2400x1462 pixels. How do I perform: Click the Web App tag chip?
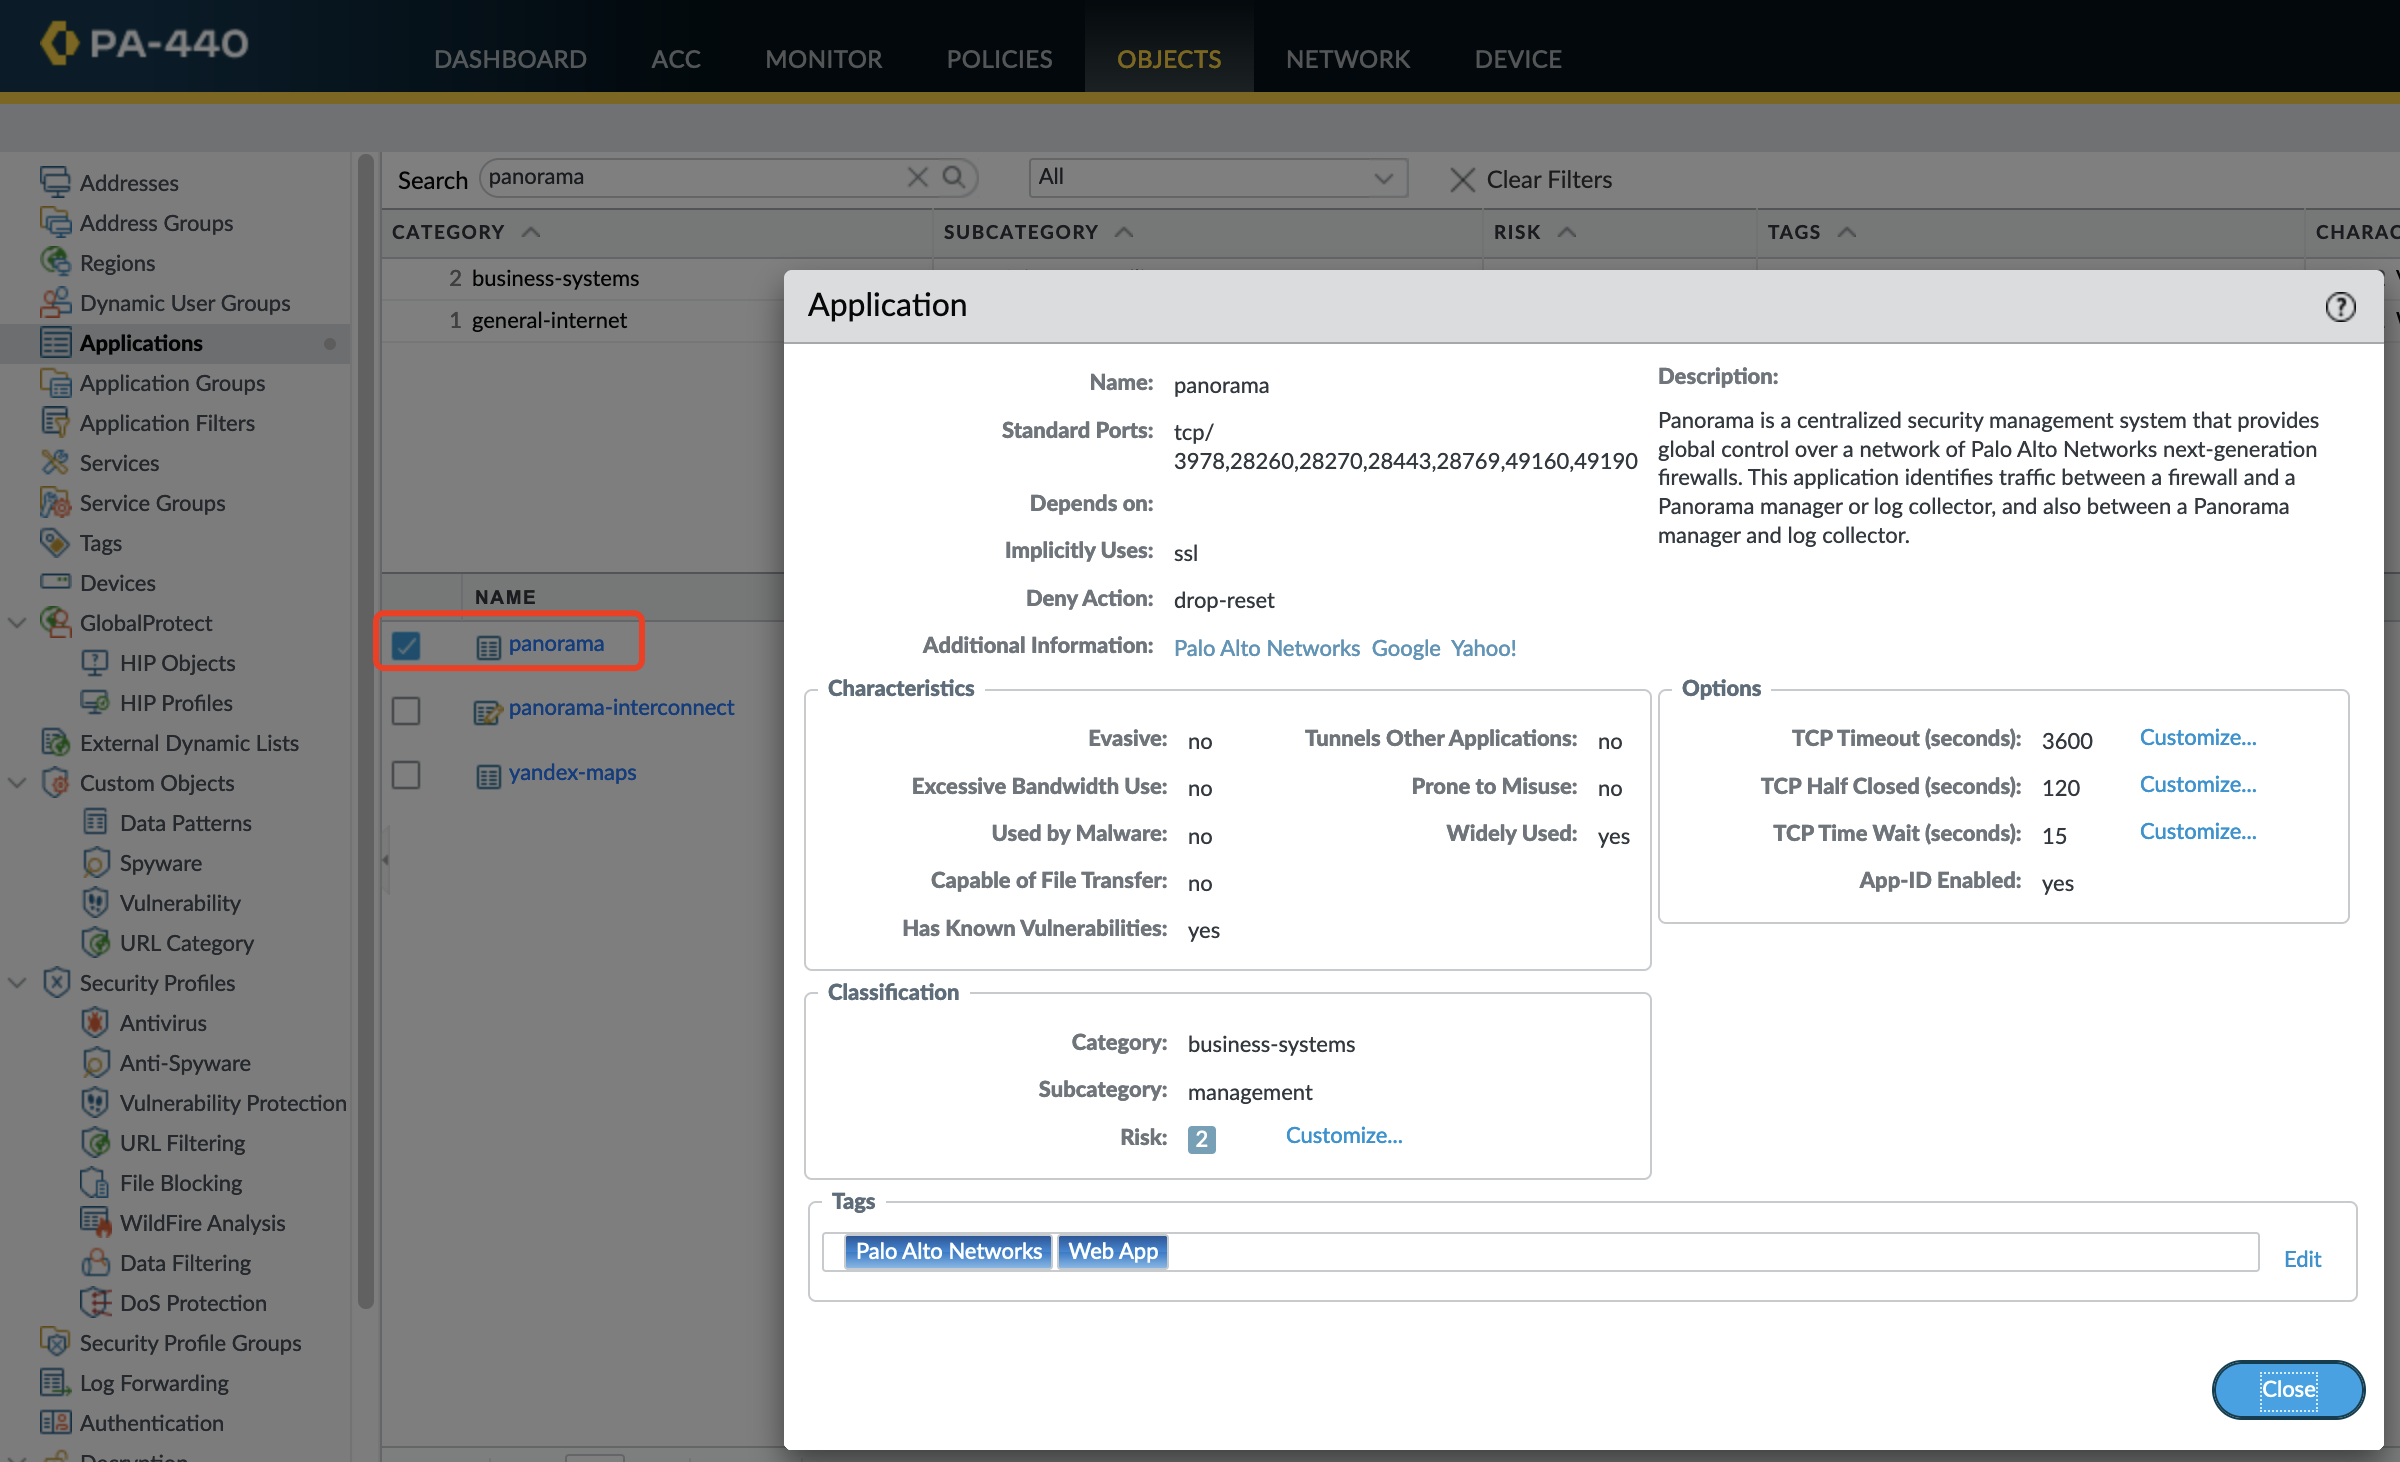click(x=1112, y=1251)
